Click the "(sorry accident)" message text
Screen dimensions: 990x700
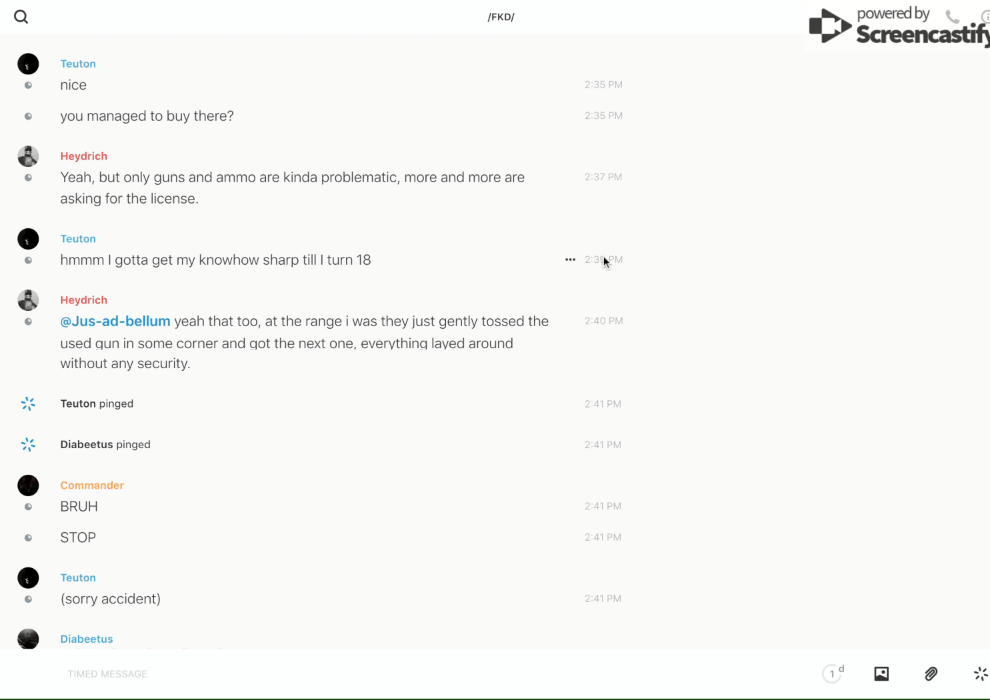pyautogui.click(x=110, y=599)
